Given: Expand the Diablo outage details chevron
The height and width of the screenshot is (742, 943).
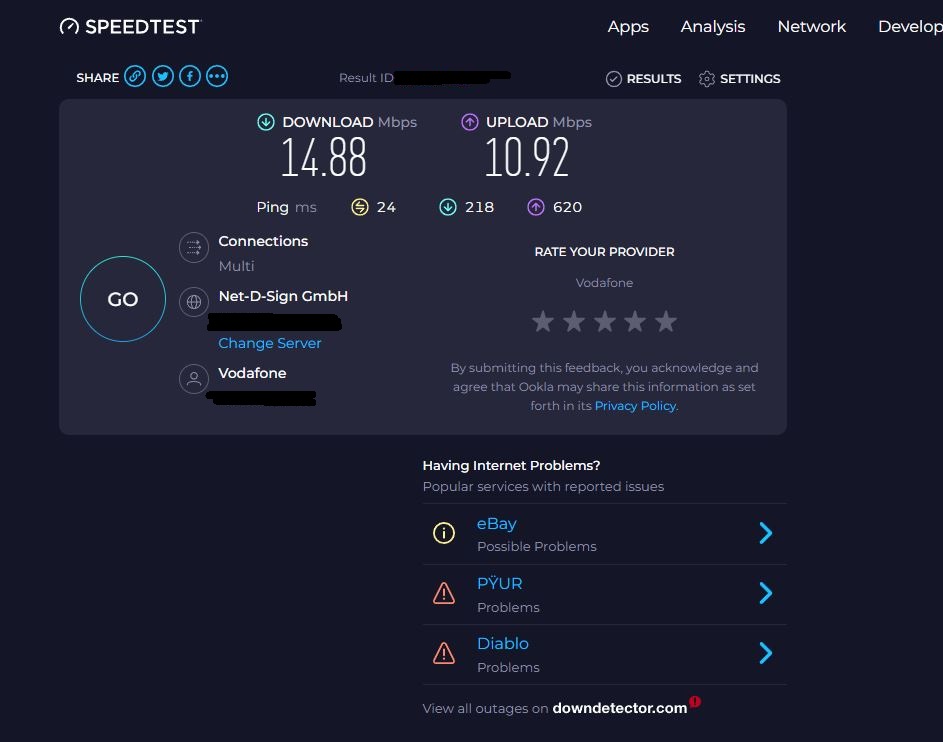Looking at the screenshot, I should click(766, 653).
